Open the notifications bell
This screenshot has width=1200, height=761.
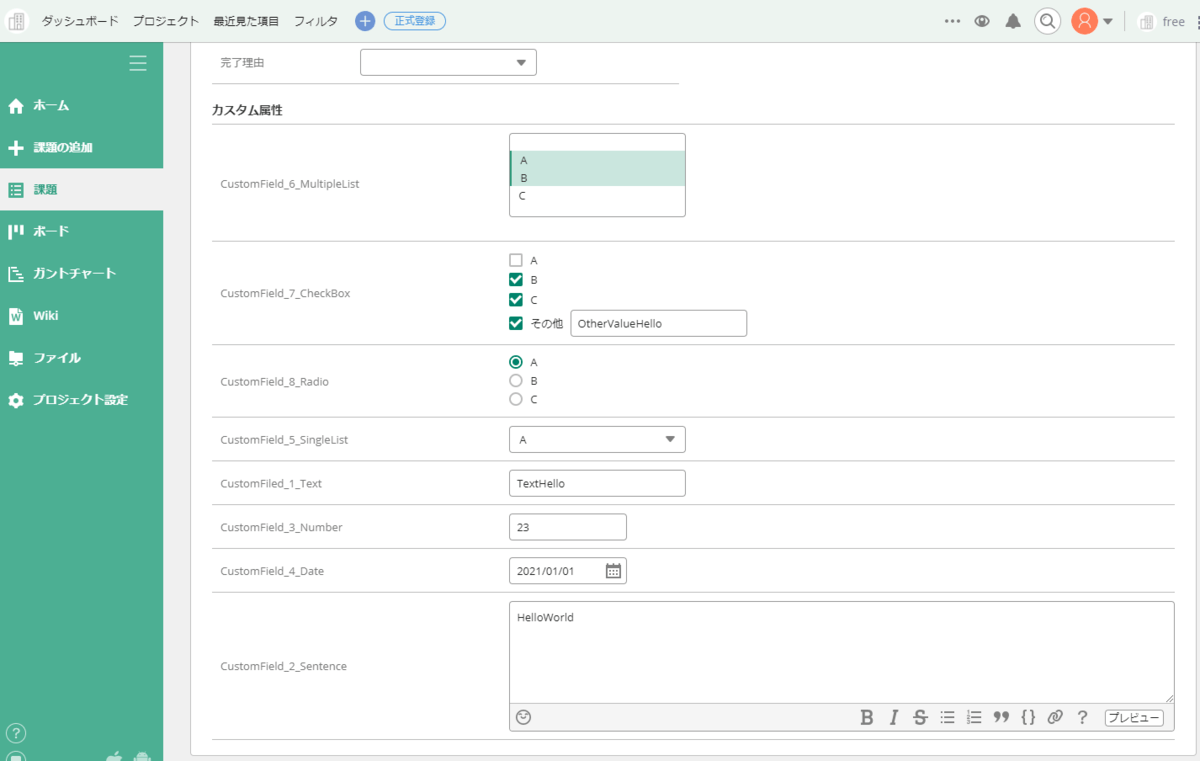tap(1013, 20)
